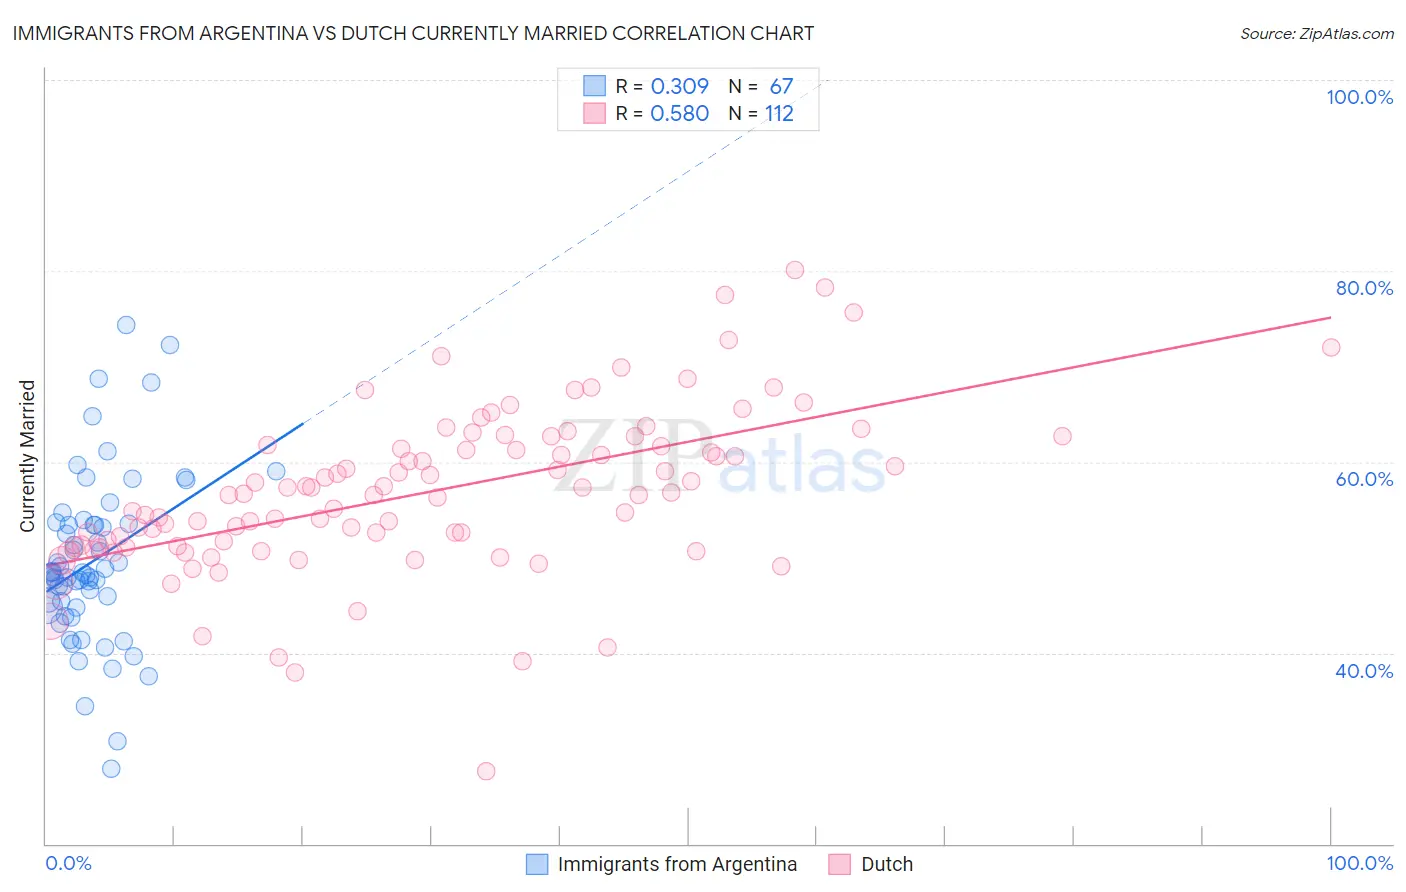The height and width of the screenshot is (892, 1406).
Task: Click the 100.0% x-axis label at bottom right
Action: (x=1360, y=863)
